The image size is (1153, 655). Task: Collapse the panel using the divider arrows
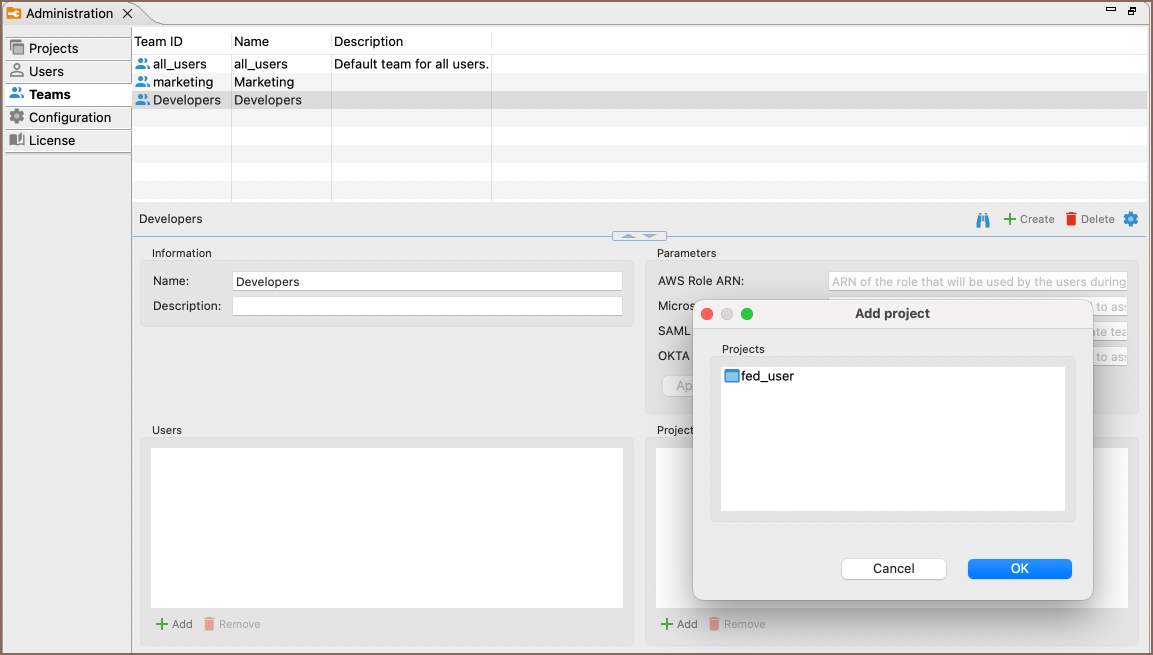[x=639, y=236]
